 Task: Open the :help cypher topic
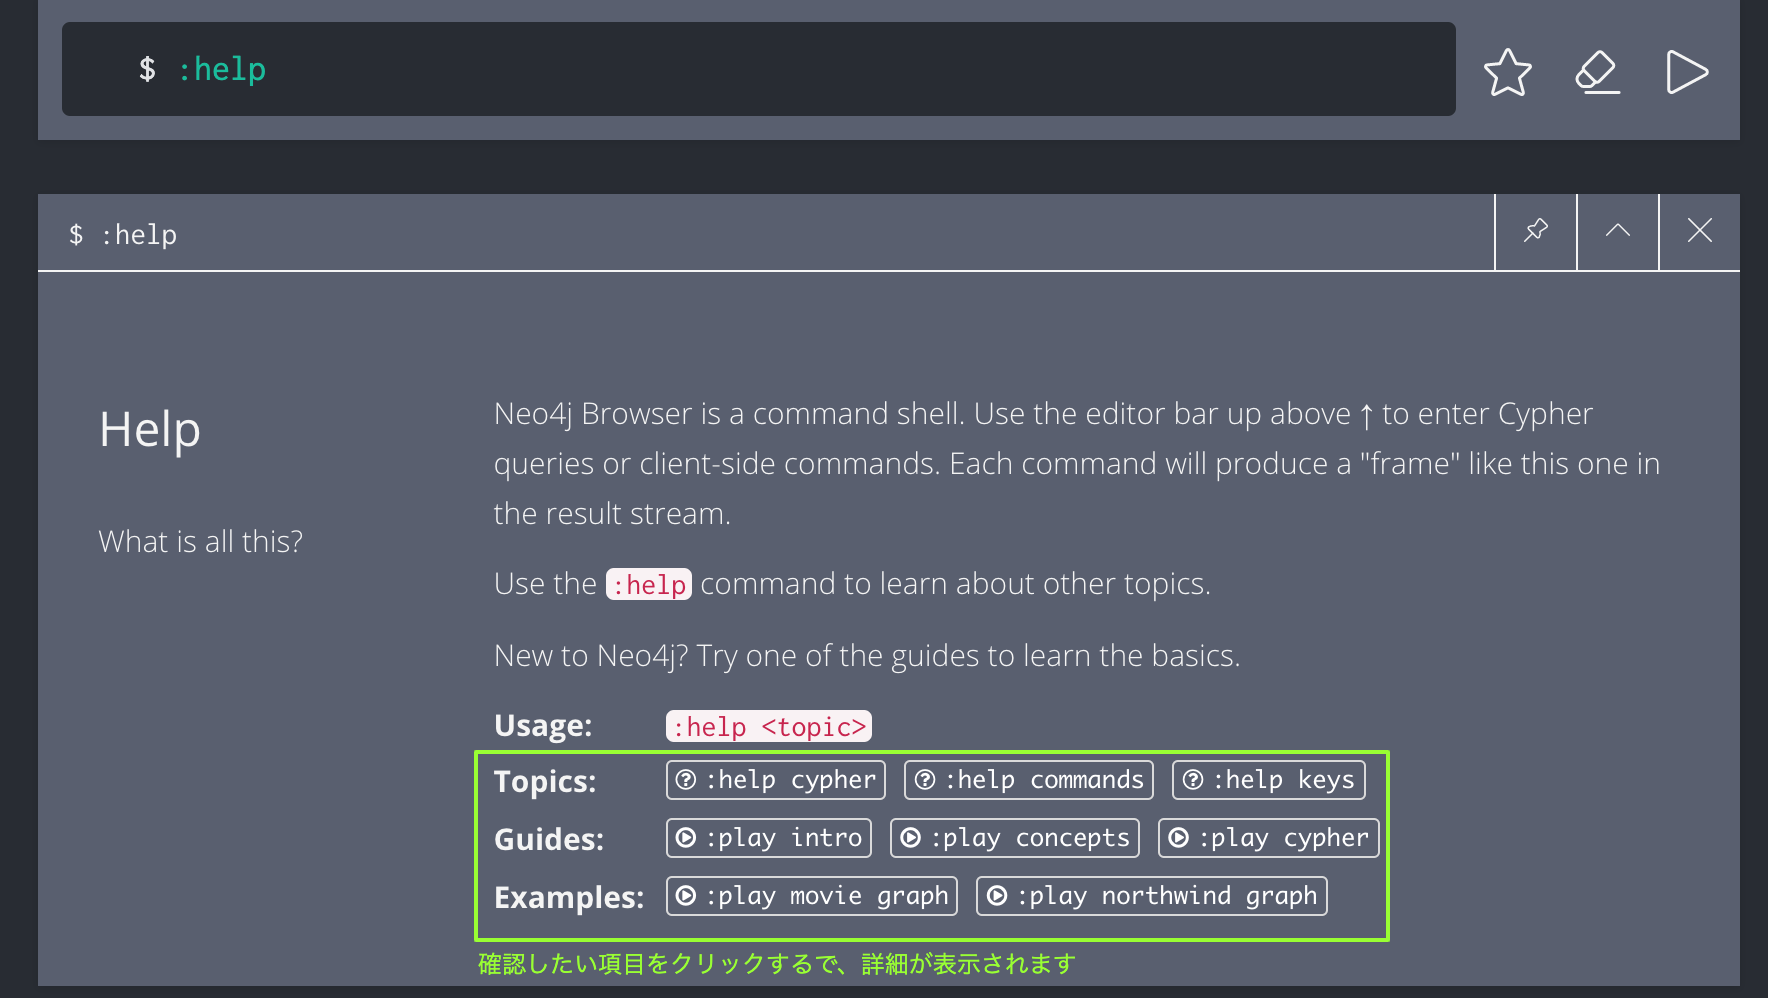pyautogui.click(x=776, y=780)
